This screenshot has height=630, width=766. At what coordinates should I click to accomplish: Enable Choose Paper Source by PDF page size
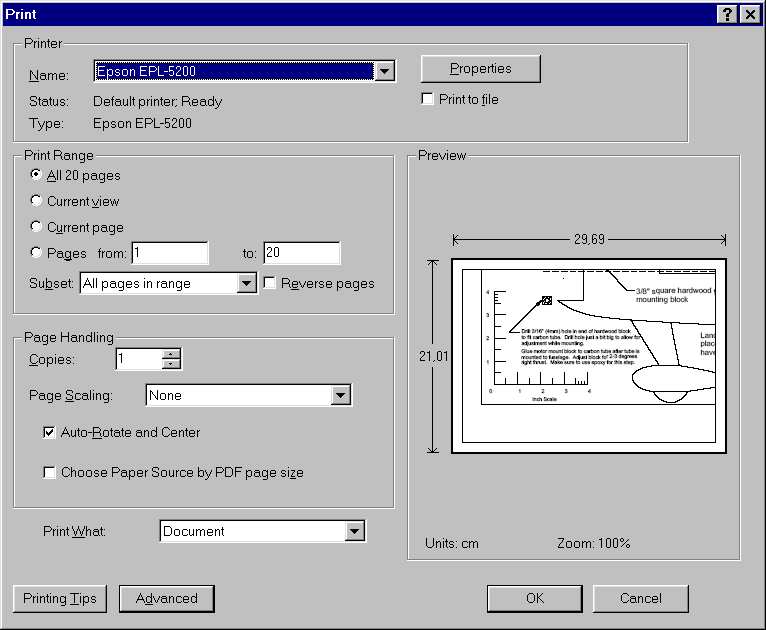pyautogui.click(x=49, y=473)
